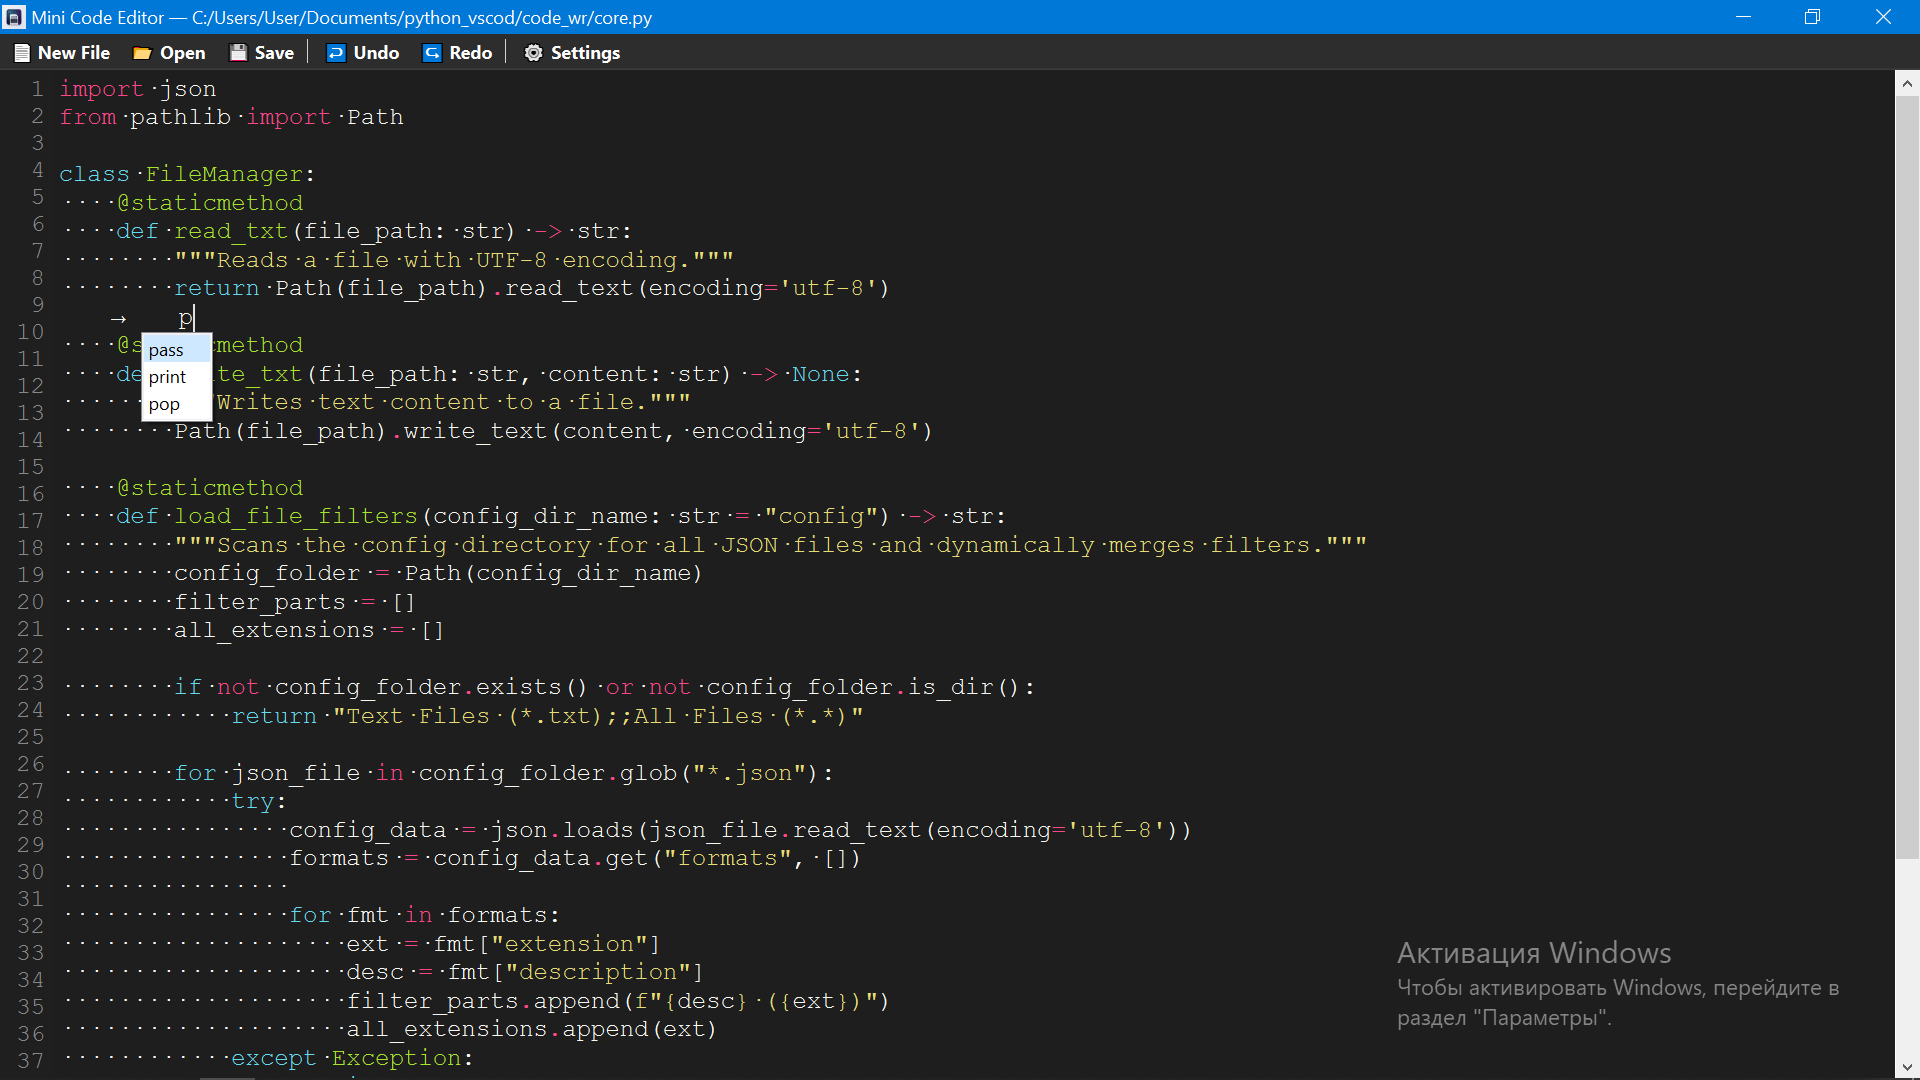Screen dimensions: 1920x1080
Task: Click the 'except Exception:' line
Action: tap(352, 1058)
